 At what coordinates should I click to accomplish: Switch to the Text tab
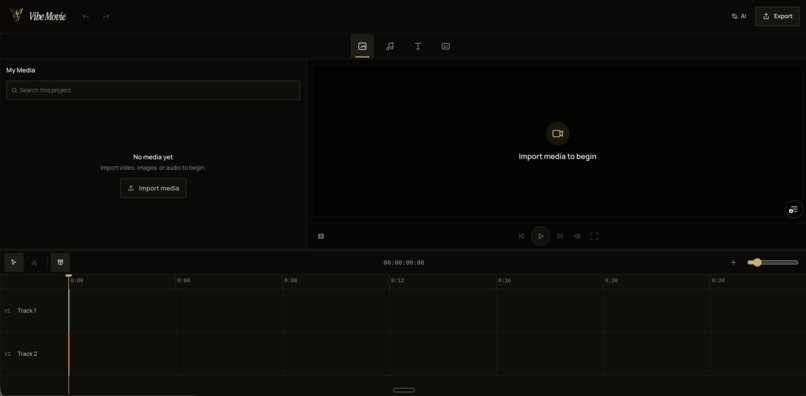point(418,46)
